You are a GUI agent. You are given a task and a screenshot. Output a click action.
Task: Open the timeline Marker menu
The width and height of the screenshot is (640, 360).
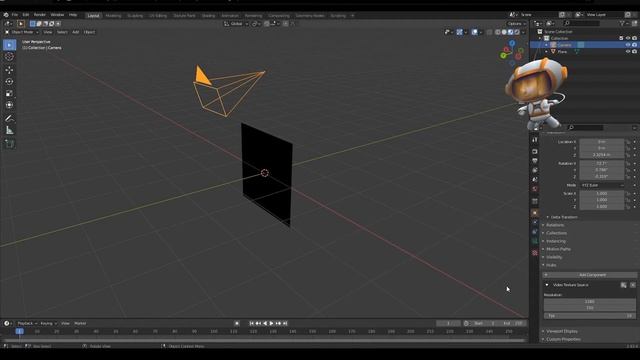[80, 323]
